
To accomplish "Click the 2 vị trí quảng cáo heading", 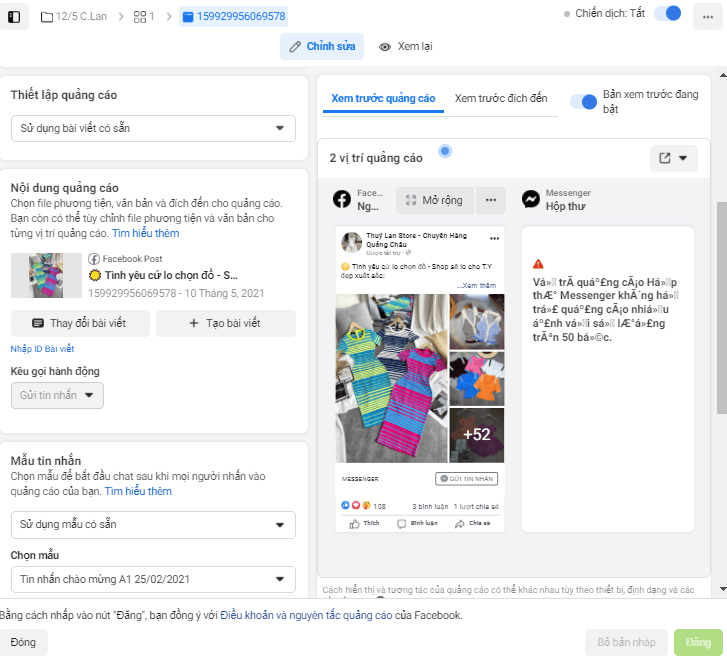I will [376, 158].
